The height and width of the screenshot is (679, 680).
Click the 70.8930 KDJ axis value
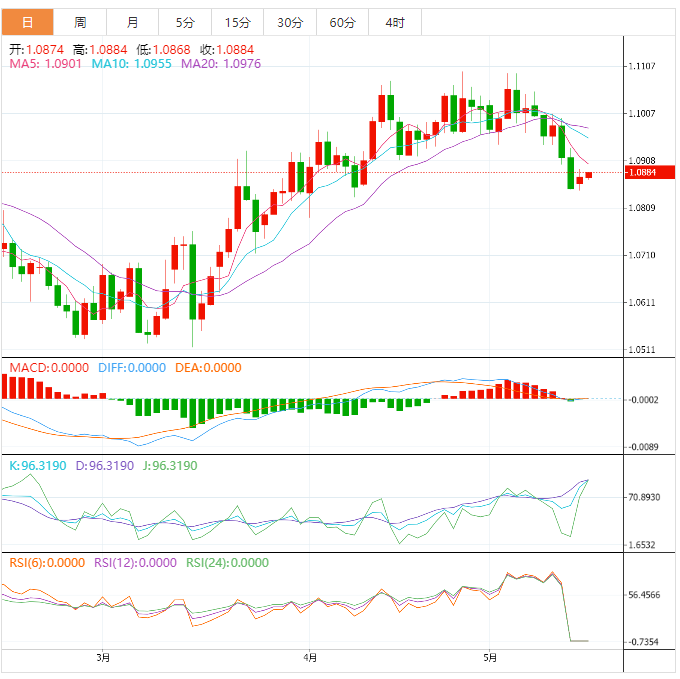pos(644,497)
